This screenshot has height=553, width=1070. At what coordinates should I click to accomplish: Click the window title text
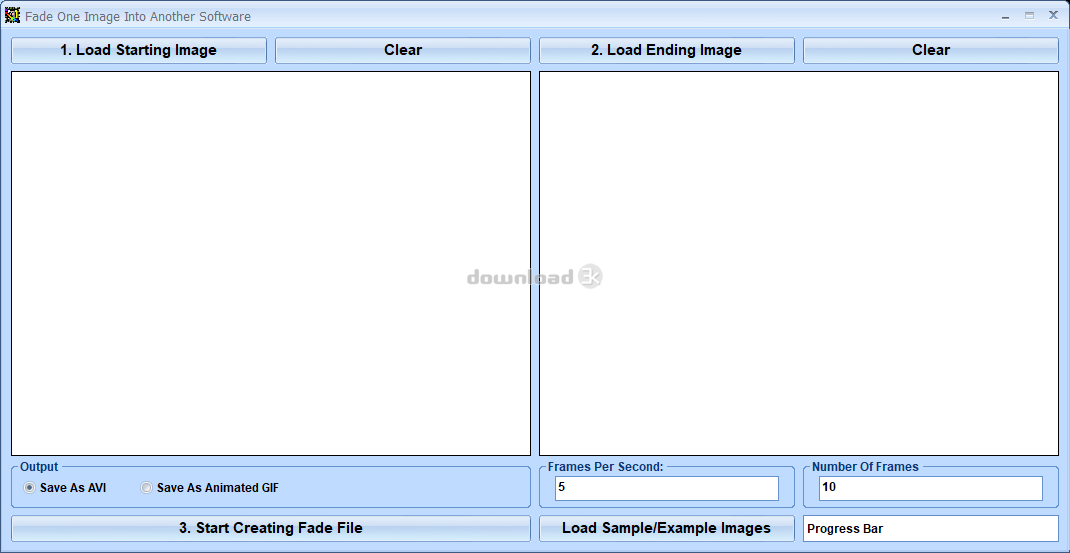[138, 16]
